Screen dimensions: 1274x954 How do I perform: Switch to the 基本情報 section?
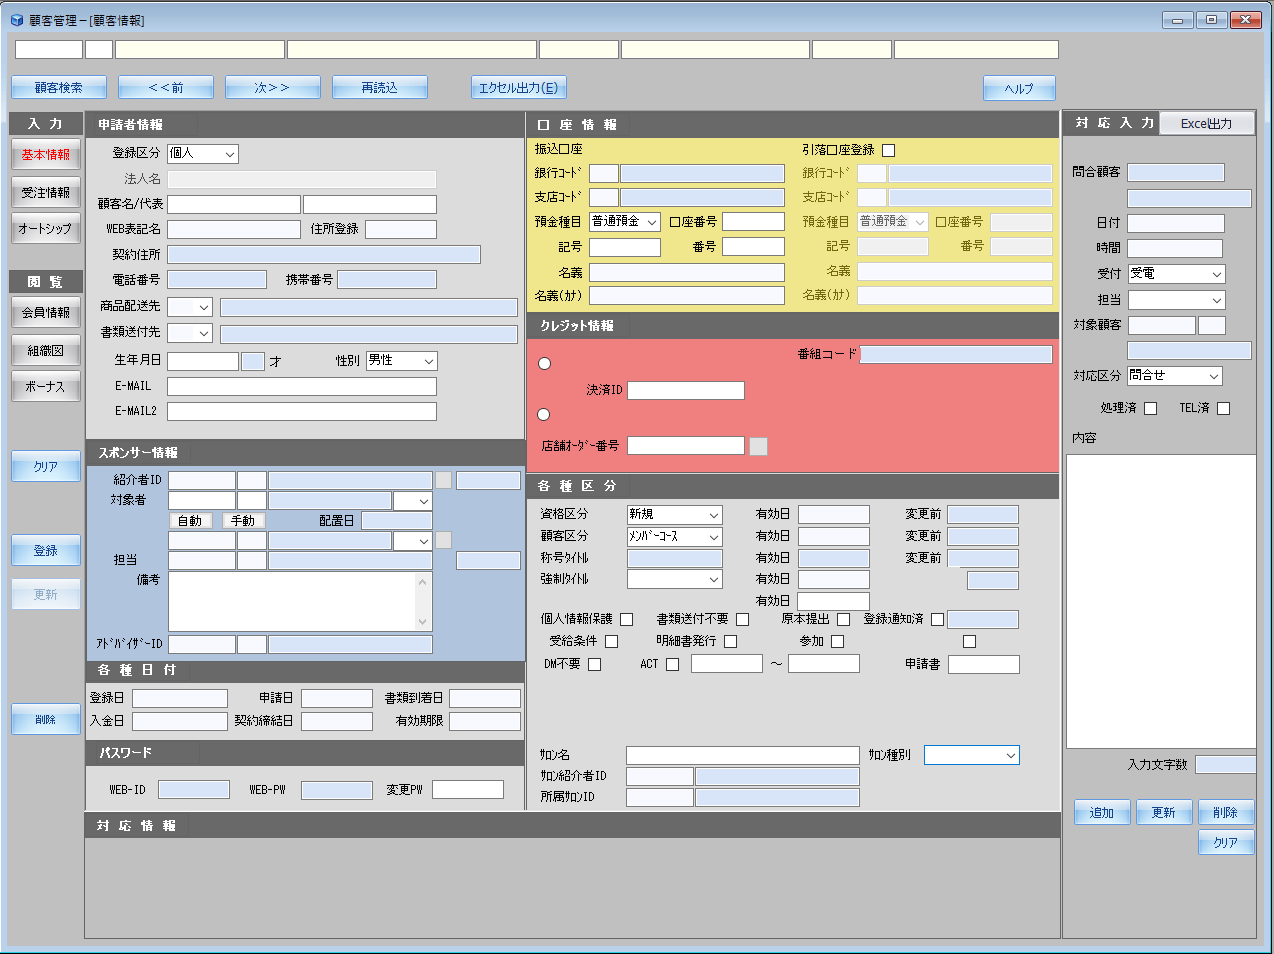(x=46, y=155)
